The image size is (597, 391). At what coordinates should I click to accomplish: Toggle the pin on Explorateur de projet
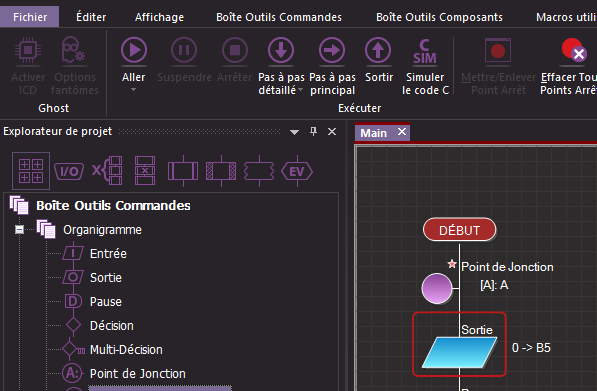point(313,132)
